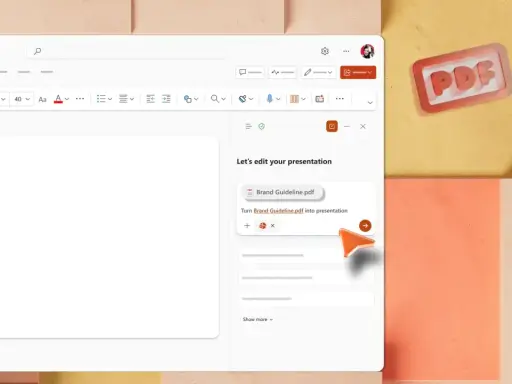
Task: Expand the Show more suggestions
Action: click(x=258, y=319)
